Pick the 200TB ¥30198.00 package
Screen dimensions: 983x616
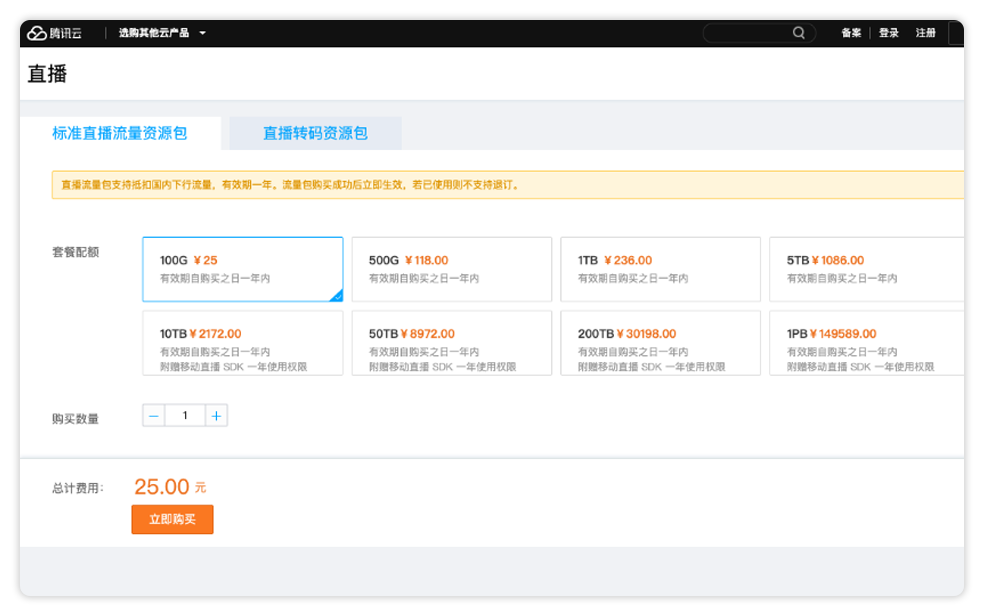[x=660, y=343]
